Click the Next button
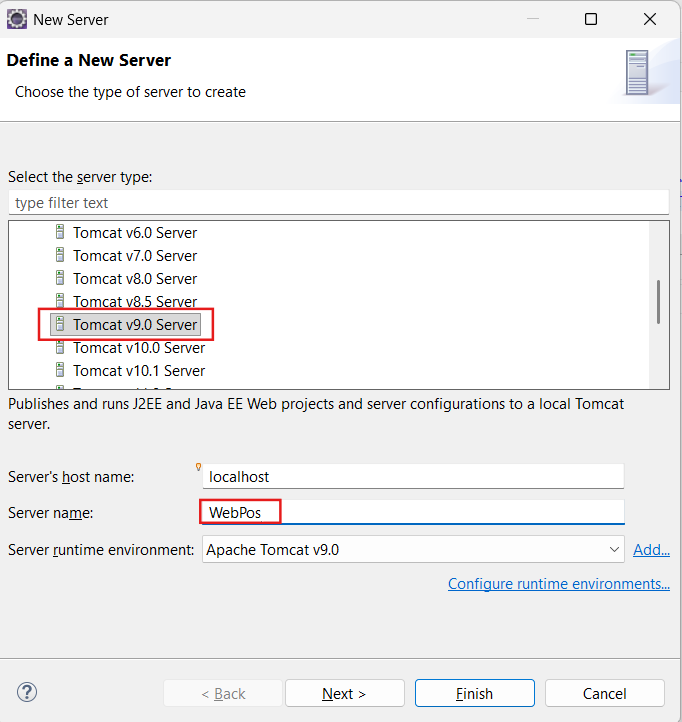The image size is (682, 722). [x=344, y=693]
